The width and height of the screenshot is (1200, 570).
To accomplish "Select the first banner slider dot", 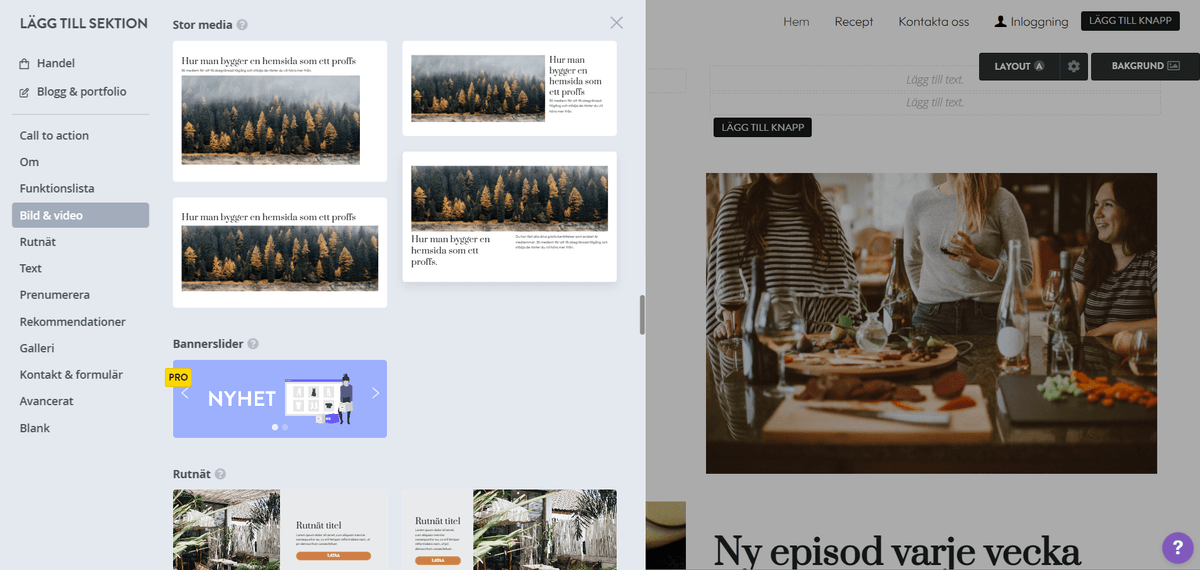I will pyautogui.click(x=275, y=427).
